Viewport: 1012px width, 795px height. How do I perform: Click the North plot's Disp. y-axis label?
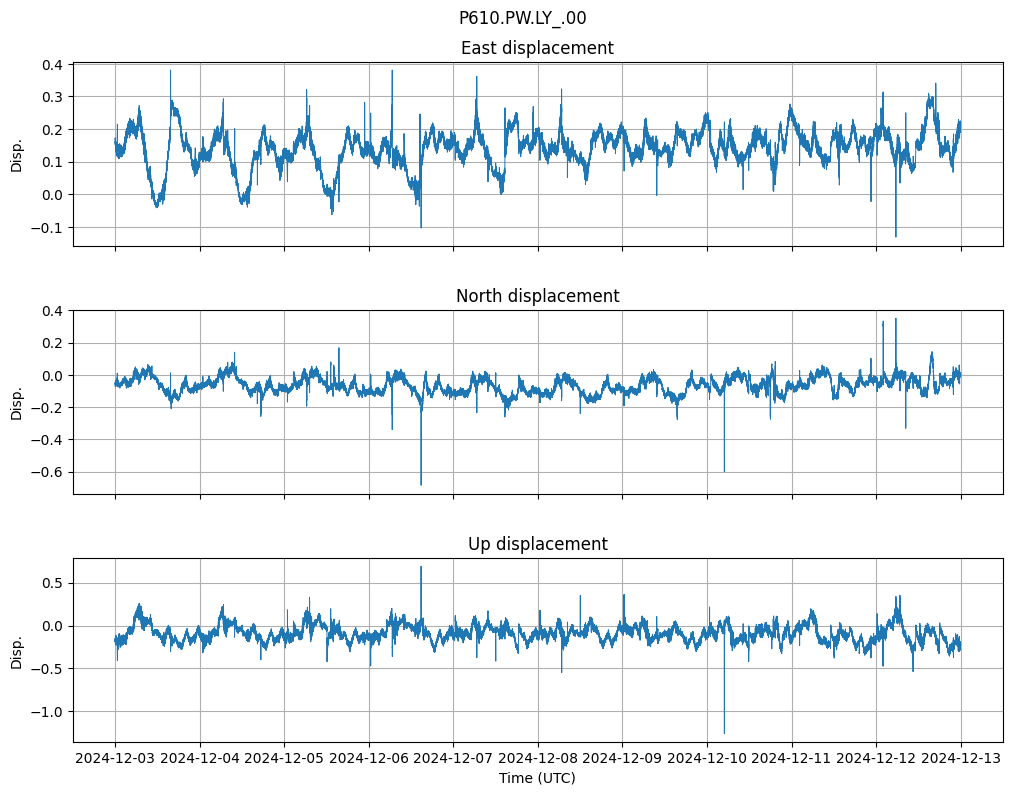click(17, 403)
